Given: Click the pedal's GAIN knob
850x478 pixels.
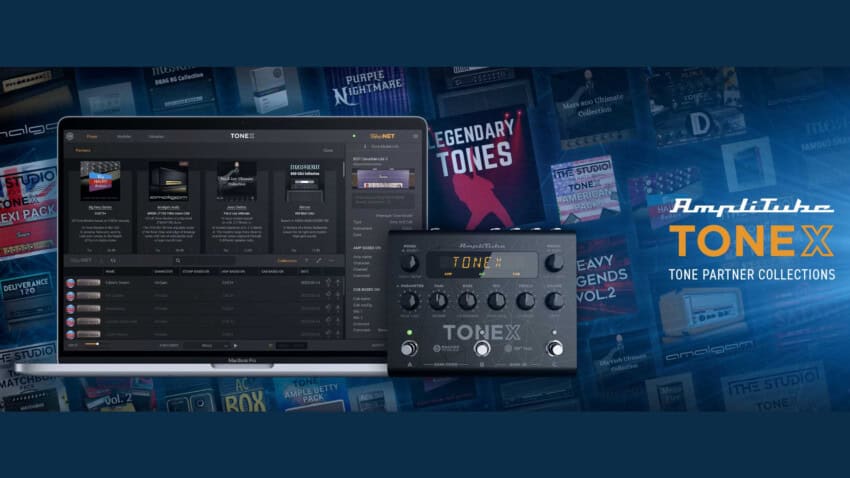Looking at the screenshot, I should click(x=438, y=300).
